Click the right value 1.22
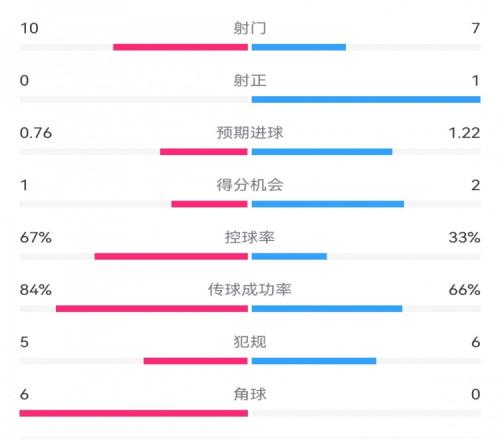Screen dimensions: 500x440 465,133
